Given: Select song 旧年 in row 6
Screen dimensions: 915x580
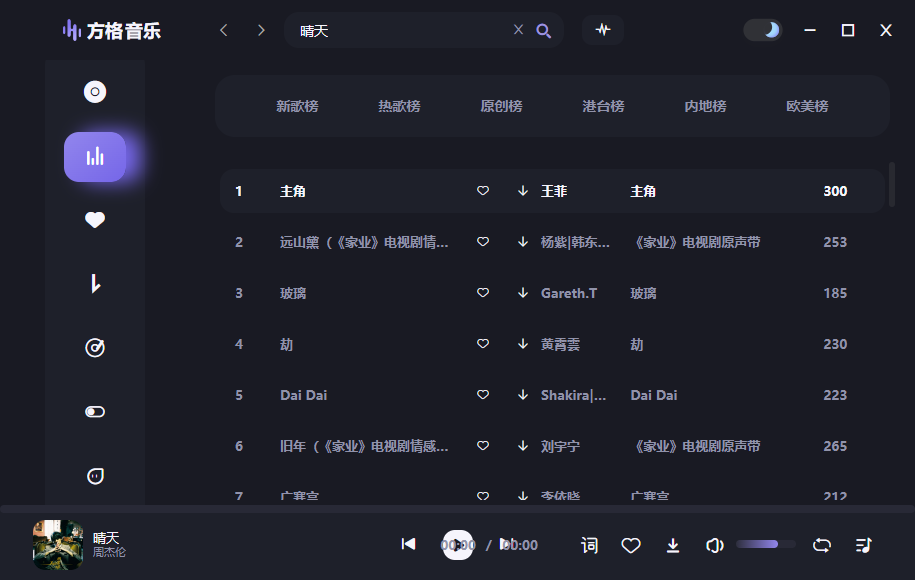Looking at the screenshot, I should 364,446.
